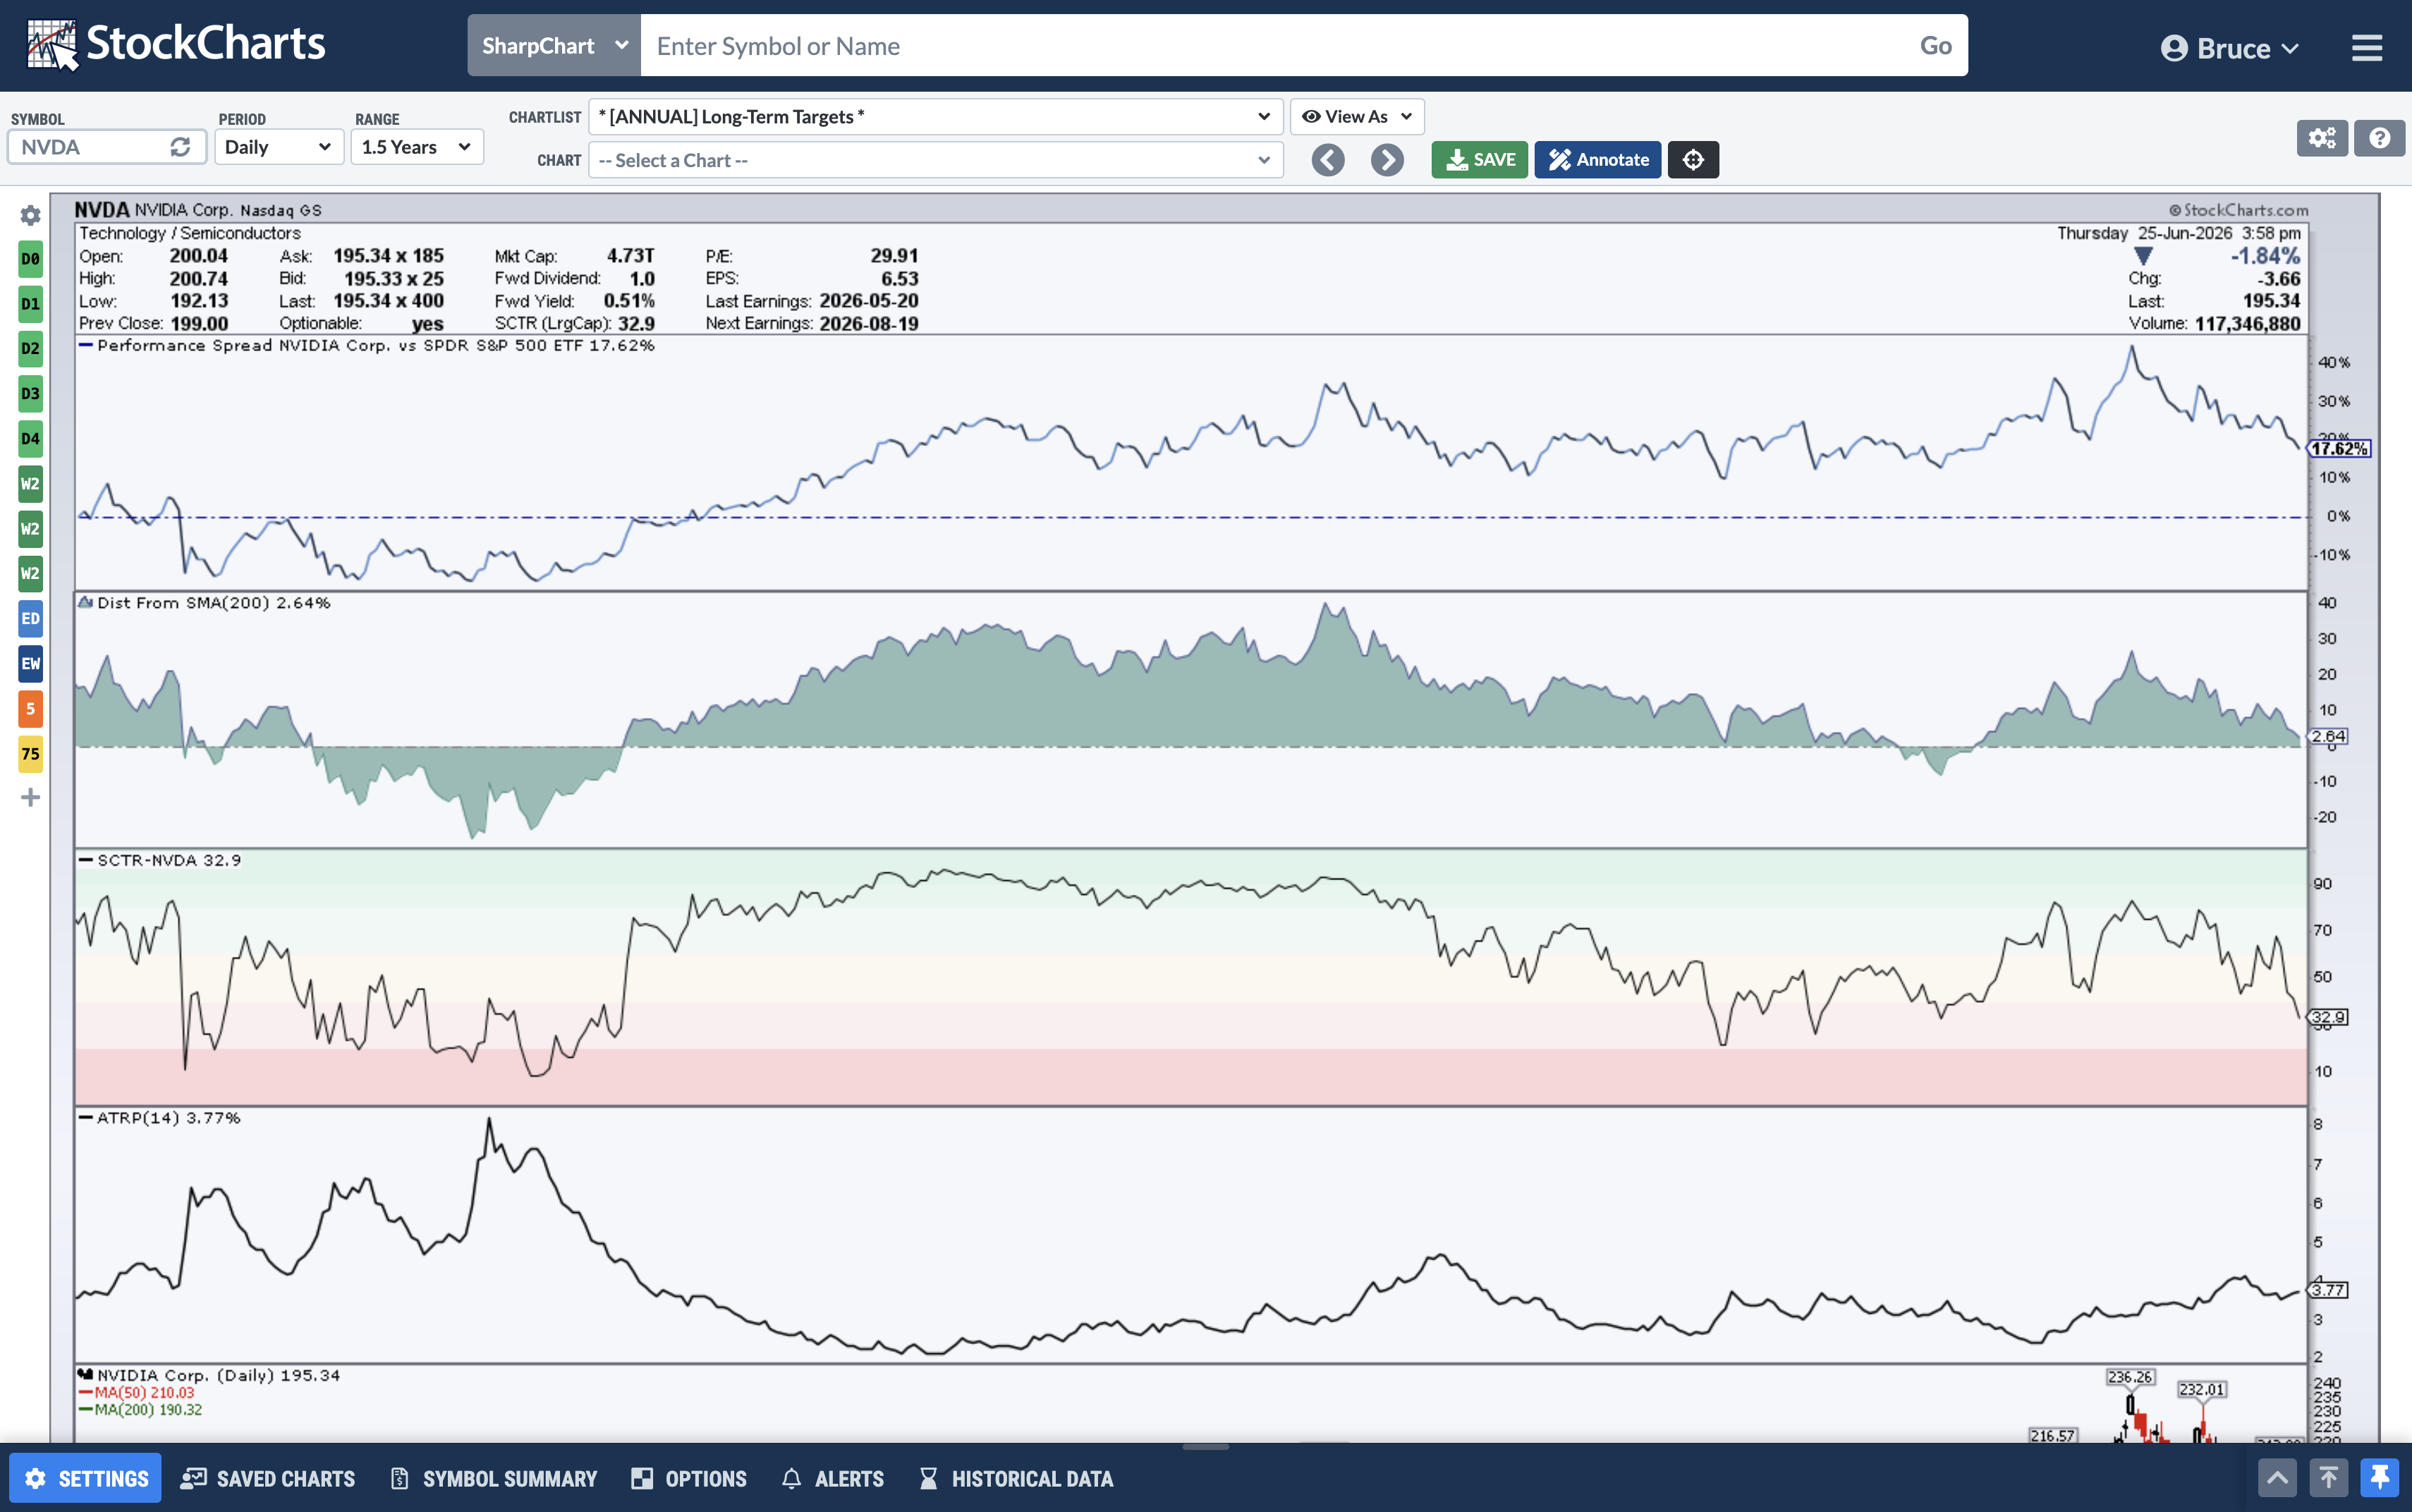Select the first W2 chart style

[31, 484]
